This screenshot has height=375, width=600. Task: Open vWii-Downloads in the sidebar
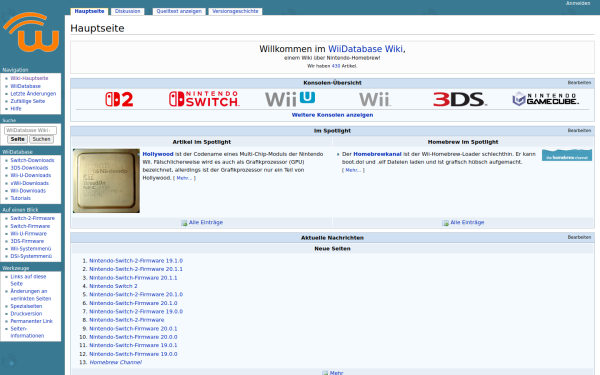coord(29,183)
